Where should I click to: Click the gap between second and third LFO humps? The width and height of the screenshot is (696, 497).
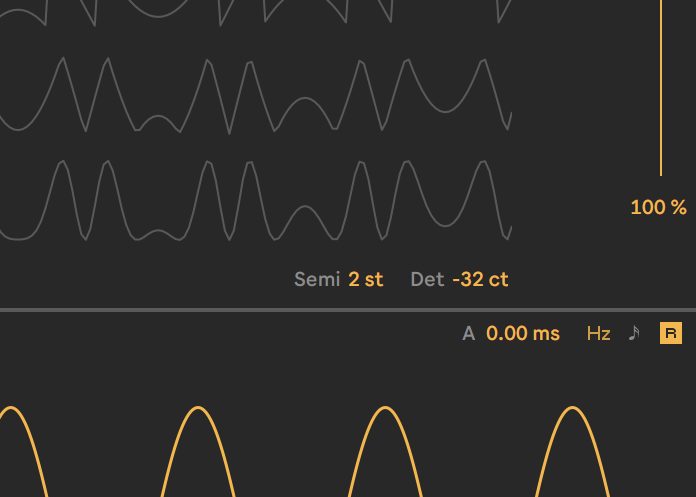click(292, 470)
